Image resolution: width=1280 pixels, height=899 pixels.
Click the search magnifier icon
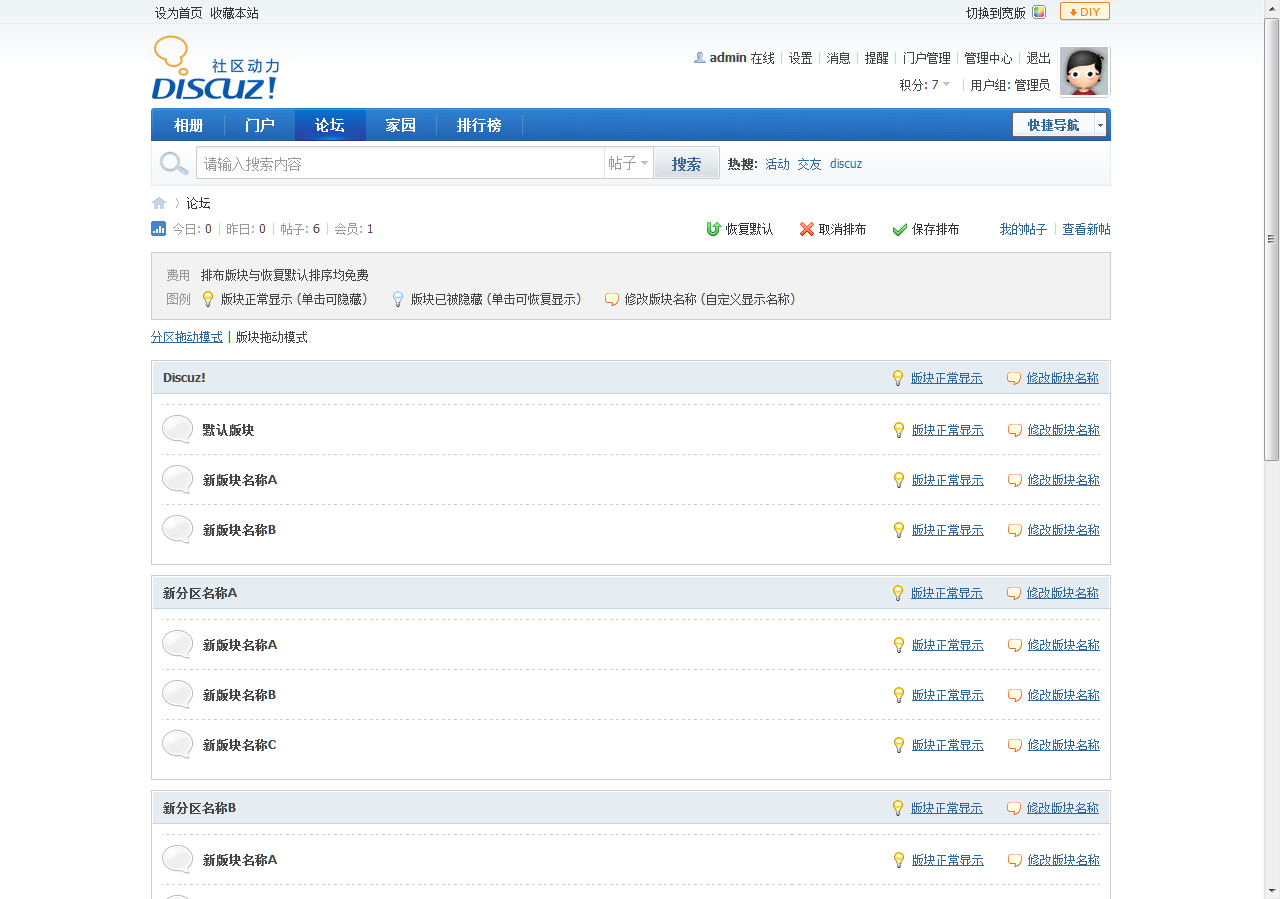[174, 163]
